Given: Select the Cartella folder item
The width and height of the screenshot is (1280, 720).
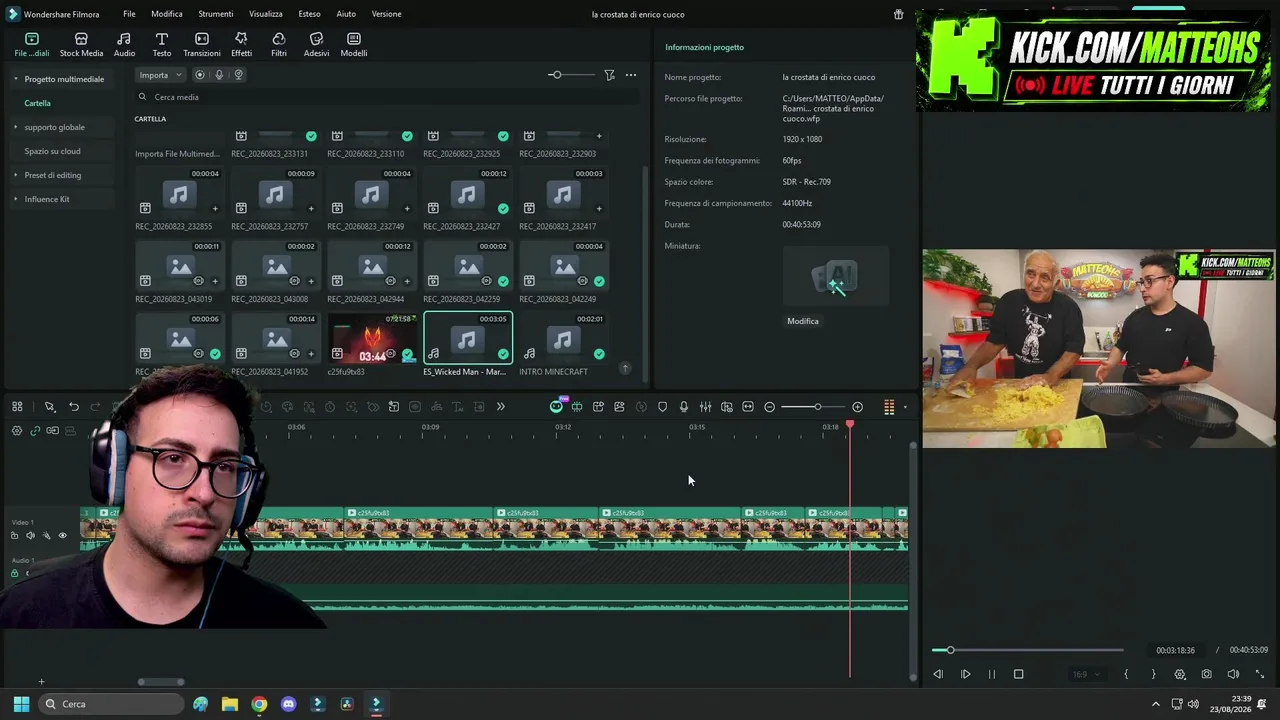Looking at the screenshot, I should point(38,103).
